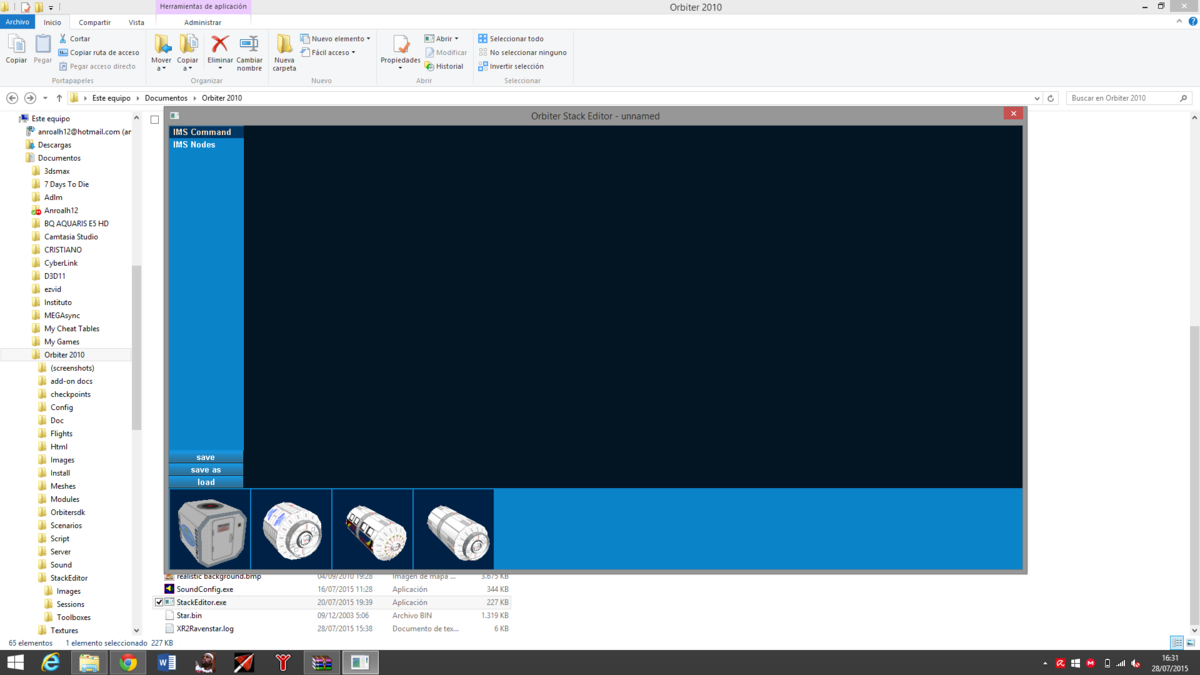Click Copiar ruta de acceso
Screen dimensions: 1200x675
[98, 53]
